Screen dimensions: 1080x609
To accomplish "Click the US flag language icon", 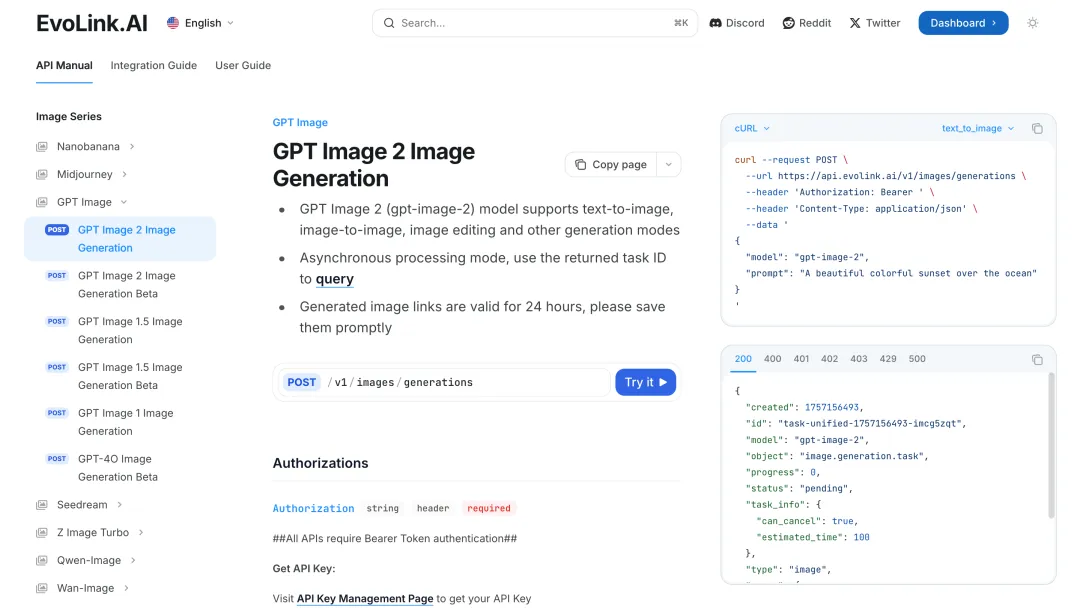I will pyautogui.click(x=173, y=23).
